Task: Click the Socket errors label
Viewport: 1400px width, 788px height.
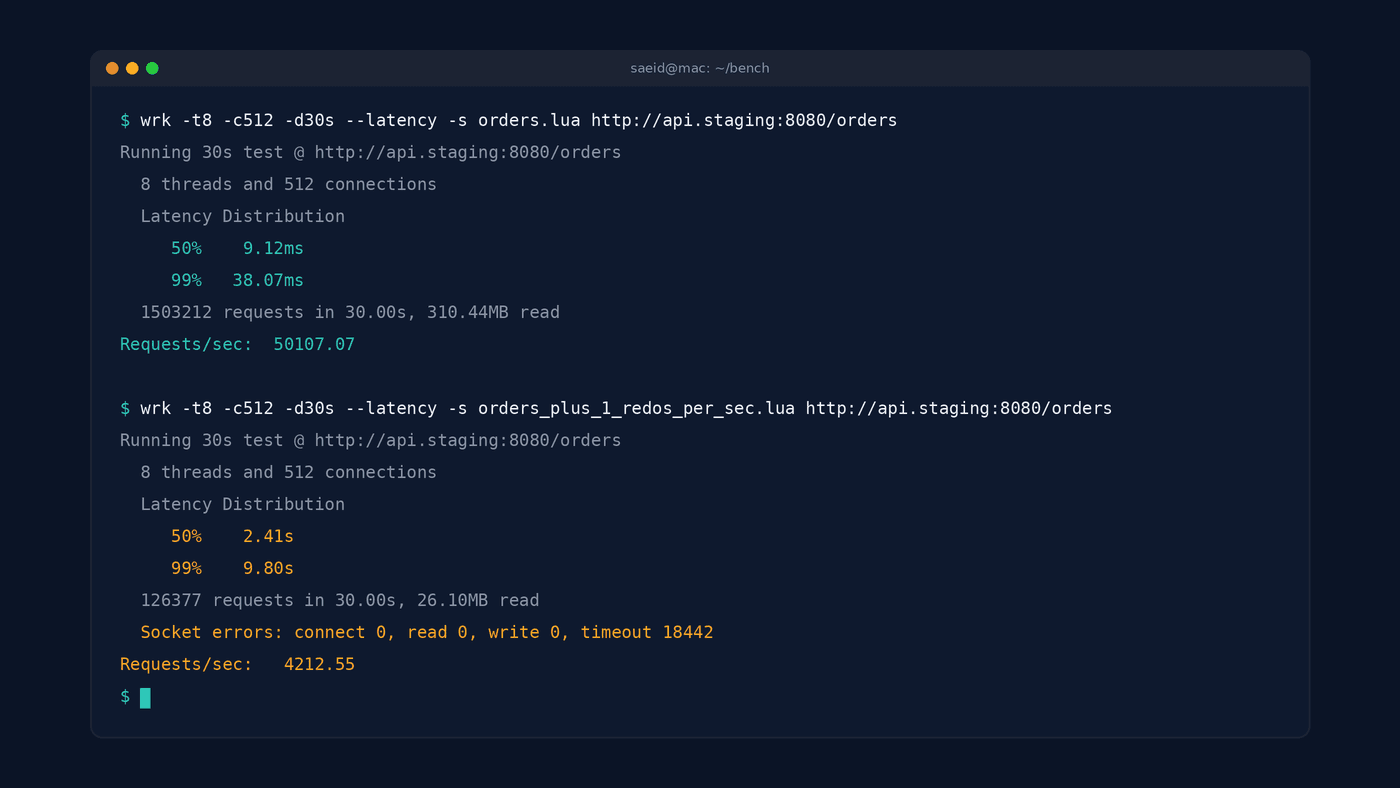Action: point(212,632)
